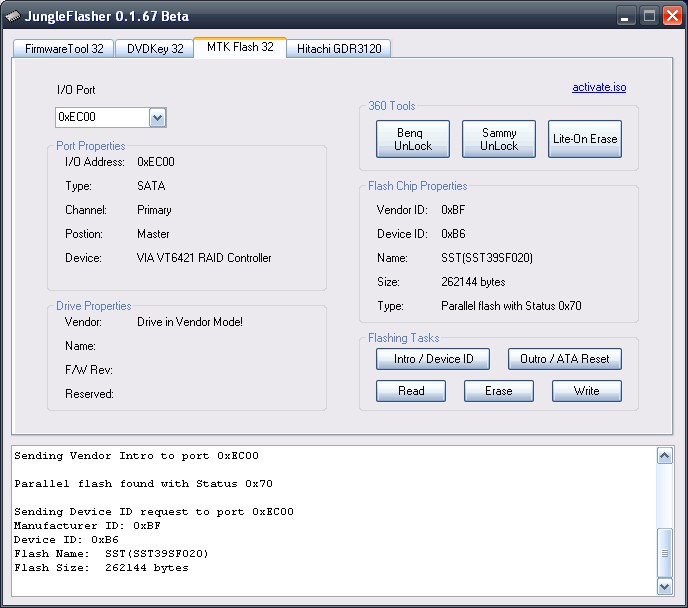Click log line 'Manufacturer ID: 0xBF'

[x=87, y=526]
